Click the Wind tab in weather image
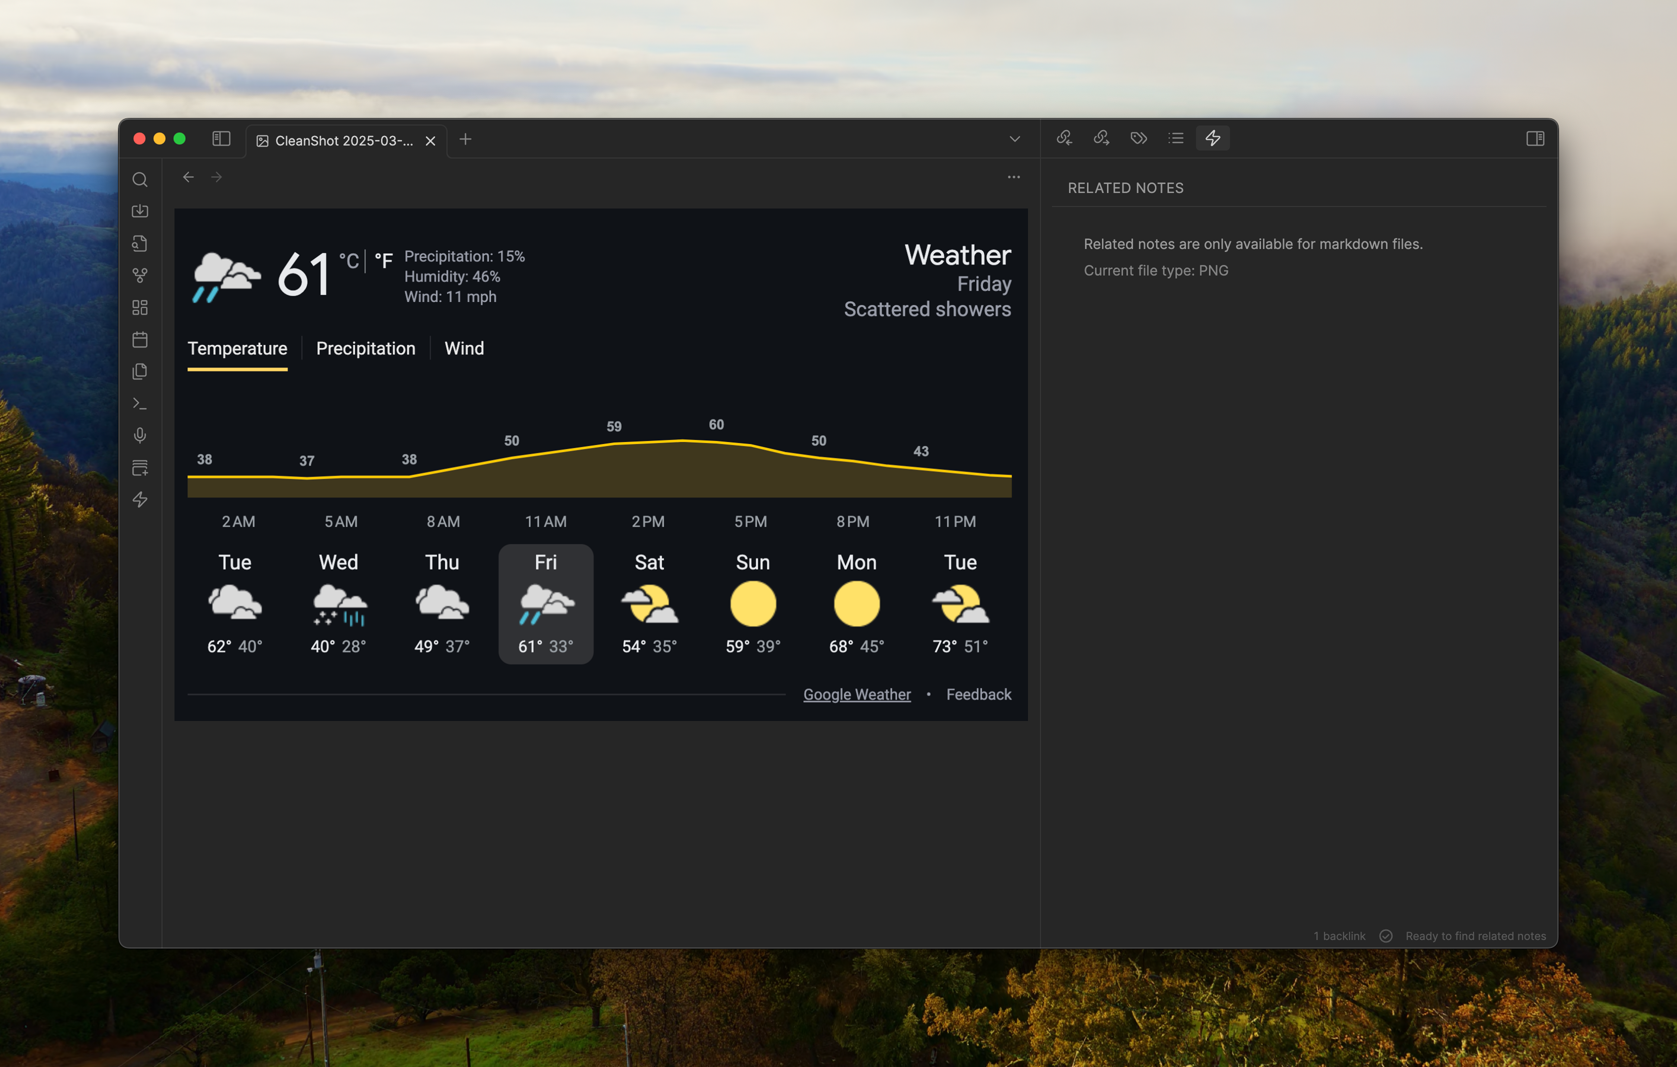Screen dimensions: 1677x1067 click(x=464, y=348)
